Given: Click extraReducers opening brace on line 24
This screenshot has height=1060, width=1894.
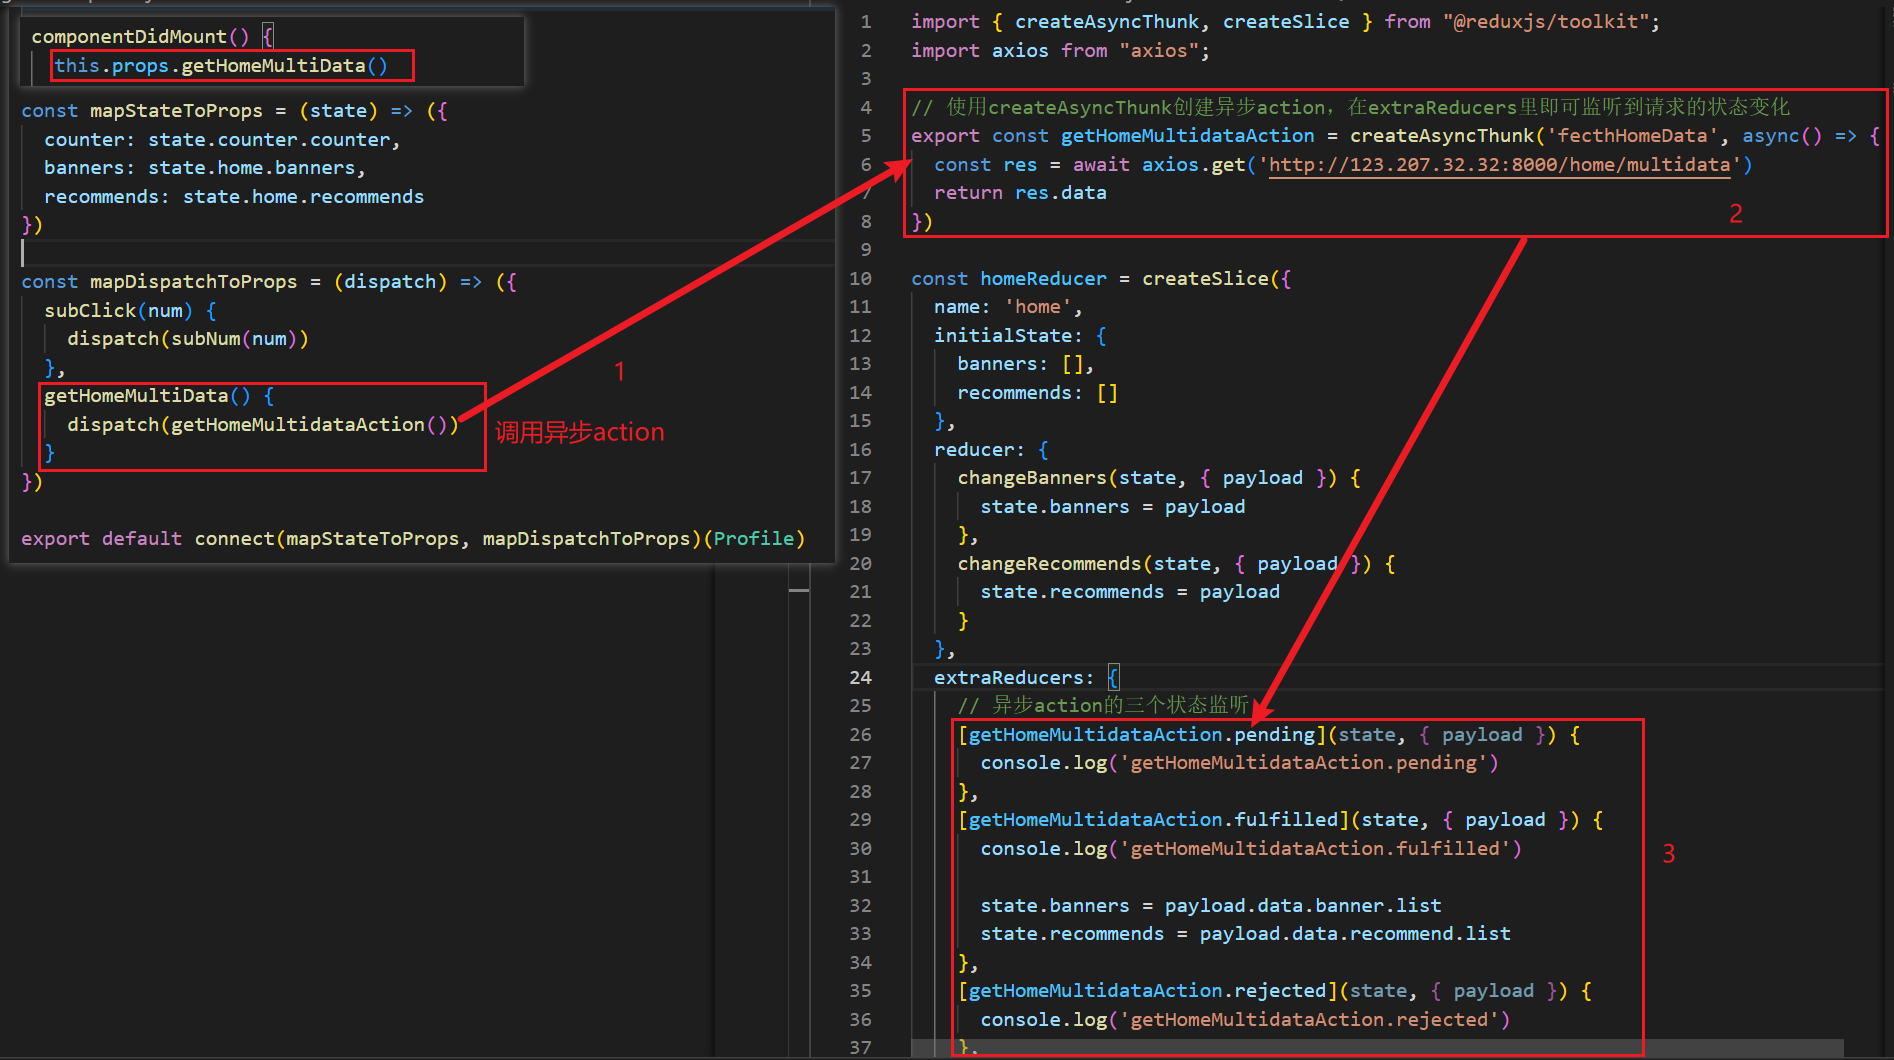Looking at the screenshot, I should tap(1113, 678).
